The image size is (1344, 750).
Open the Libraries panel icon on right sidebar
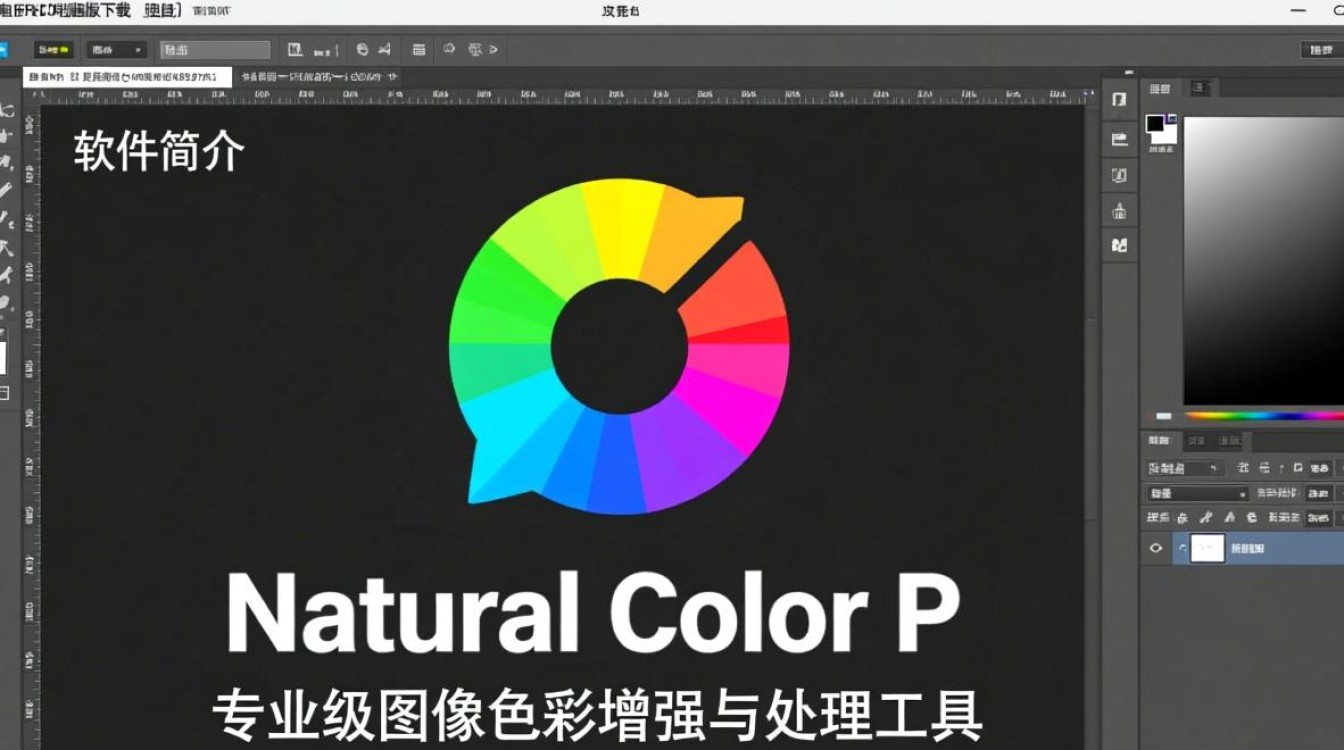[x=1119, y=244]
